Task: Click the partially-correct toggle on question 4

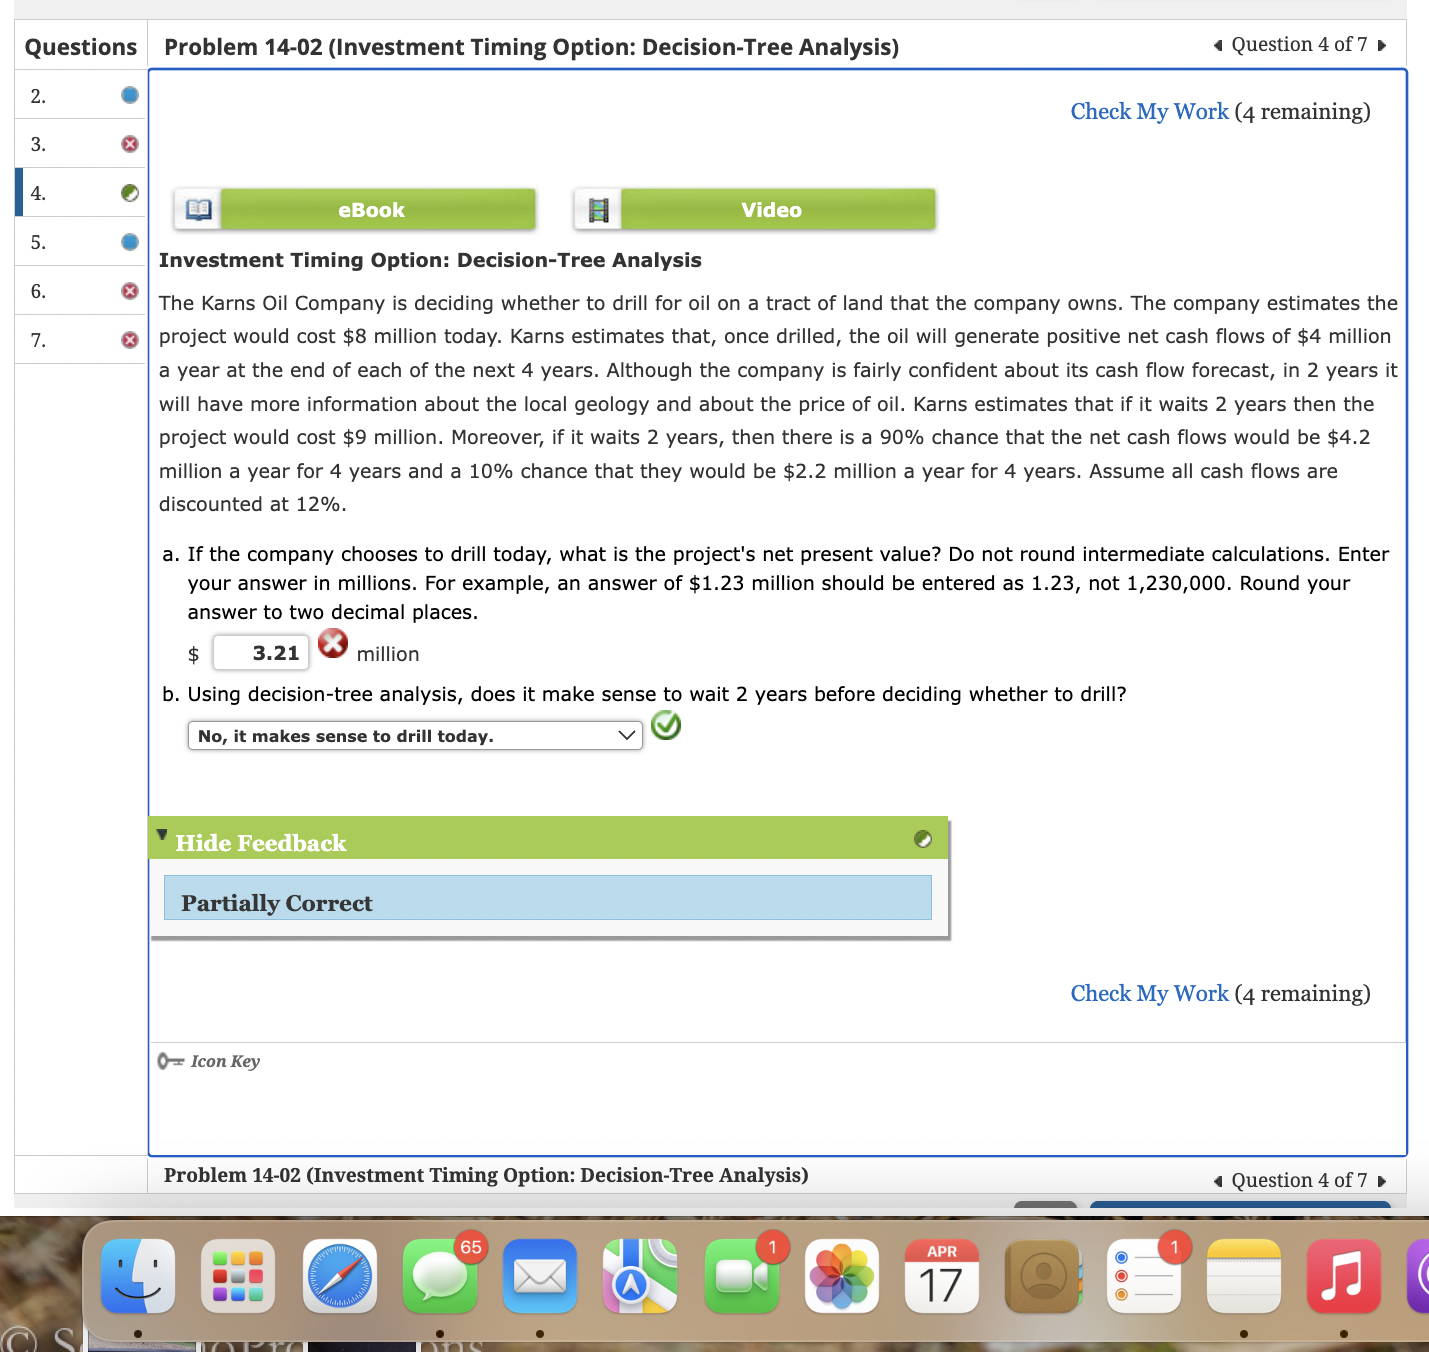Action: pyautogui.click(x=130, y=192)
